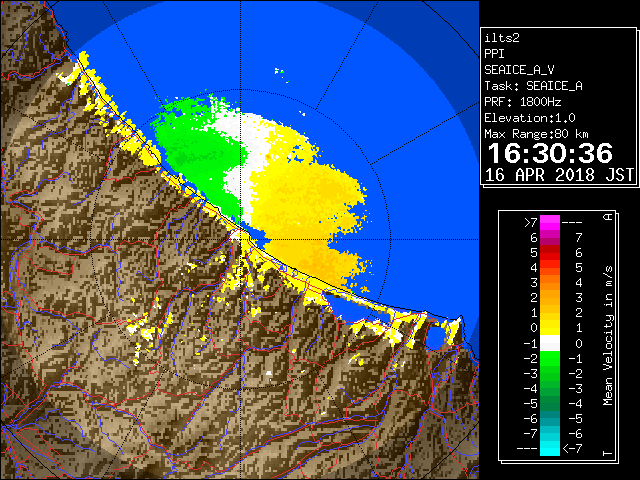Click the 16:30:36 timestamp
Image resolution: width=640 pixels, height=480 pixels.
pyautogui.click(x=550, y=153)
